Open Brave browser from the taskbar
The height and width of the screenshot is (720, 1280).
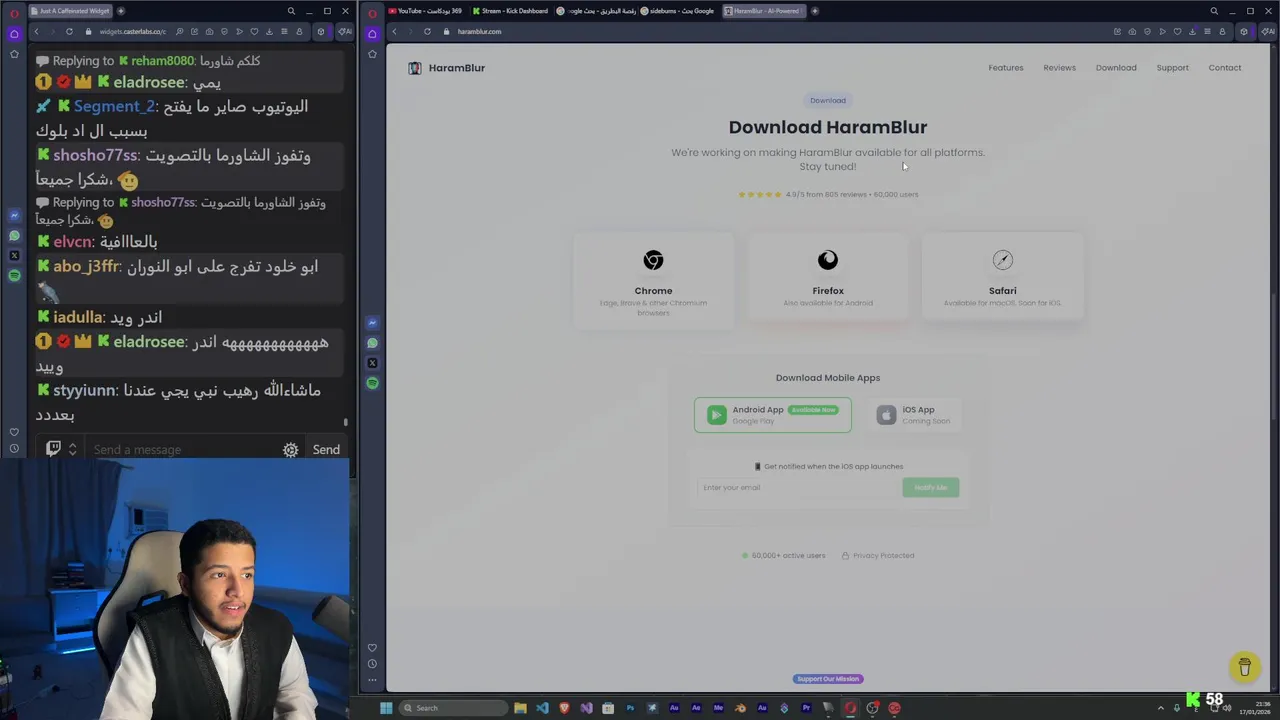pyautogui.click(x=564, y=708)
